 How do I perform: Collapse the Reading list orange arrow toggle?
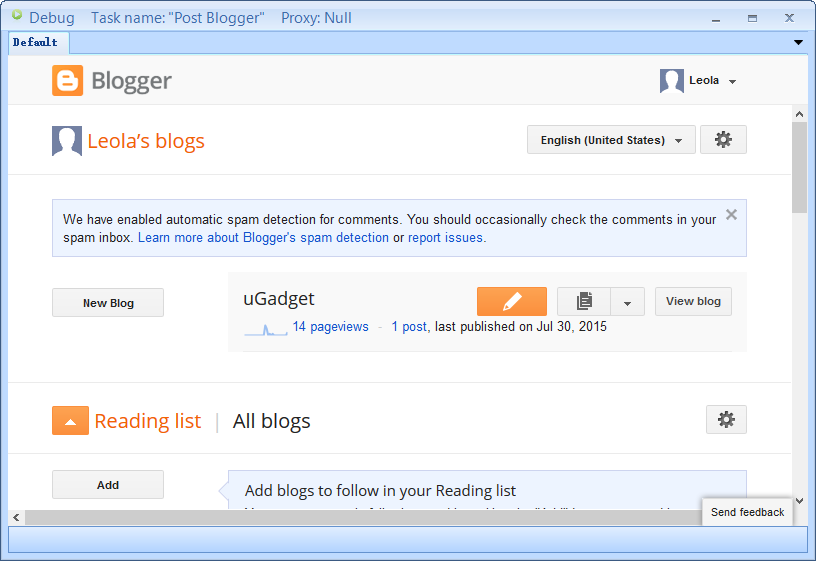click(70, 421)
